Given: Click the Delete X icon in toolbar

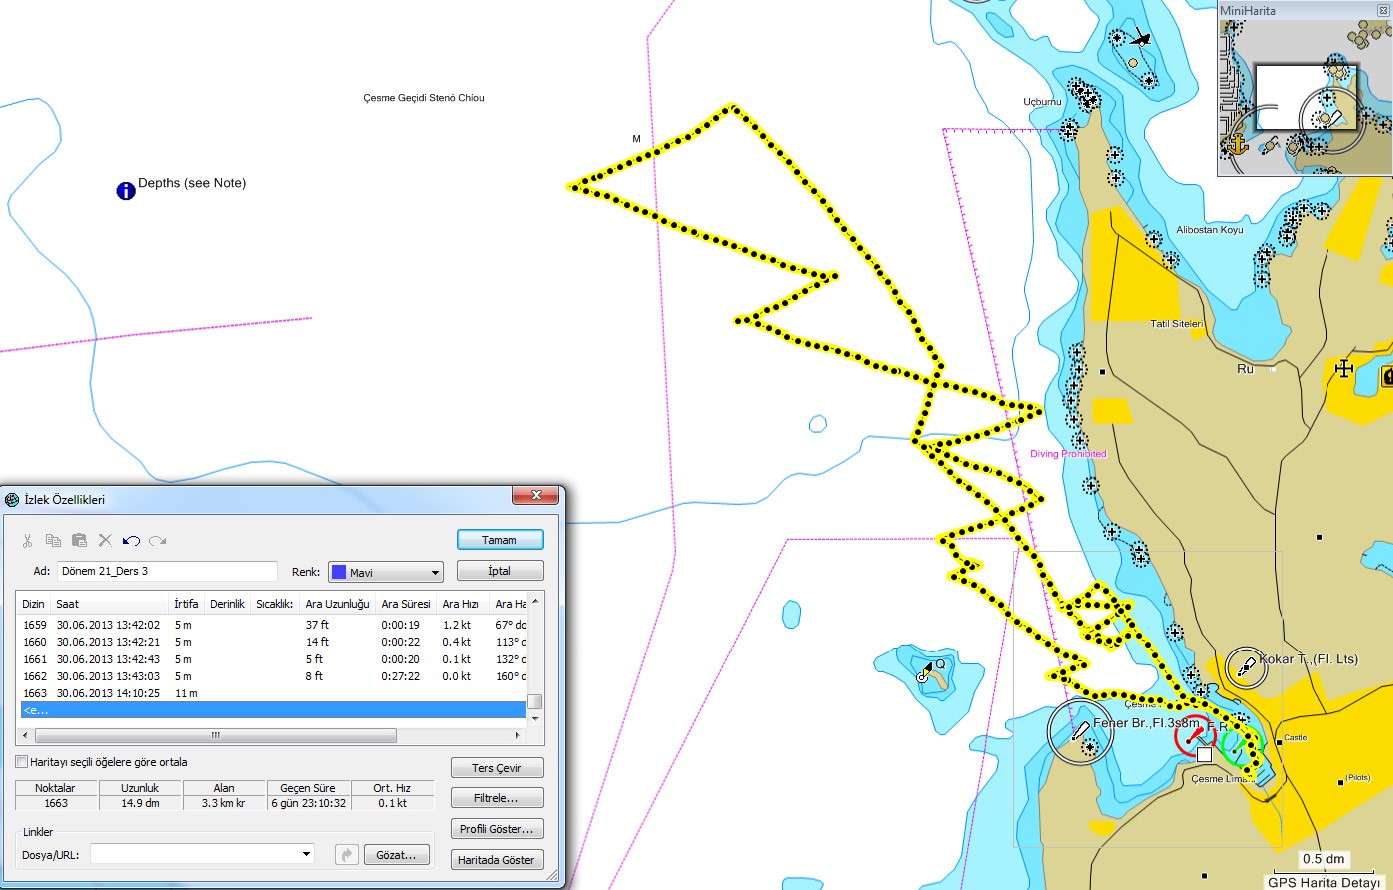Looking at the screenshot, I should pos(105,541).
